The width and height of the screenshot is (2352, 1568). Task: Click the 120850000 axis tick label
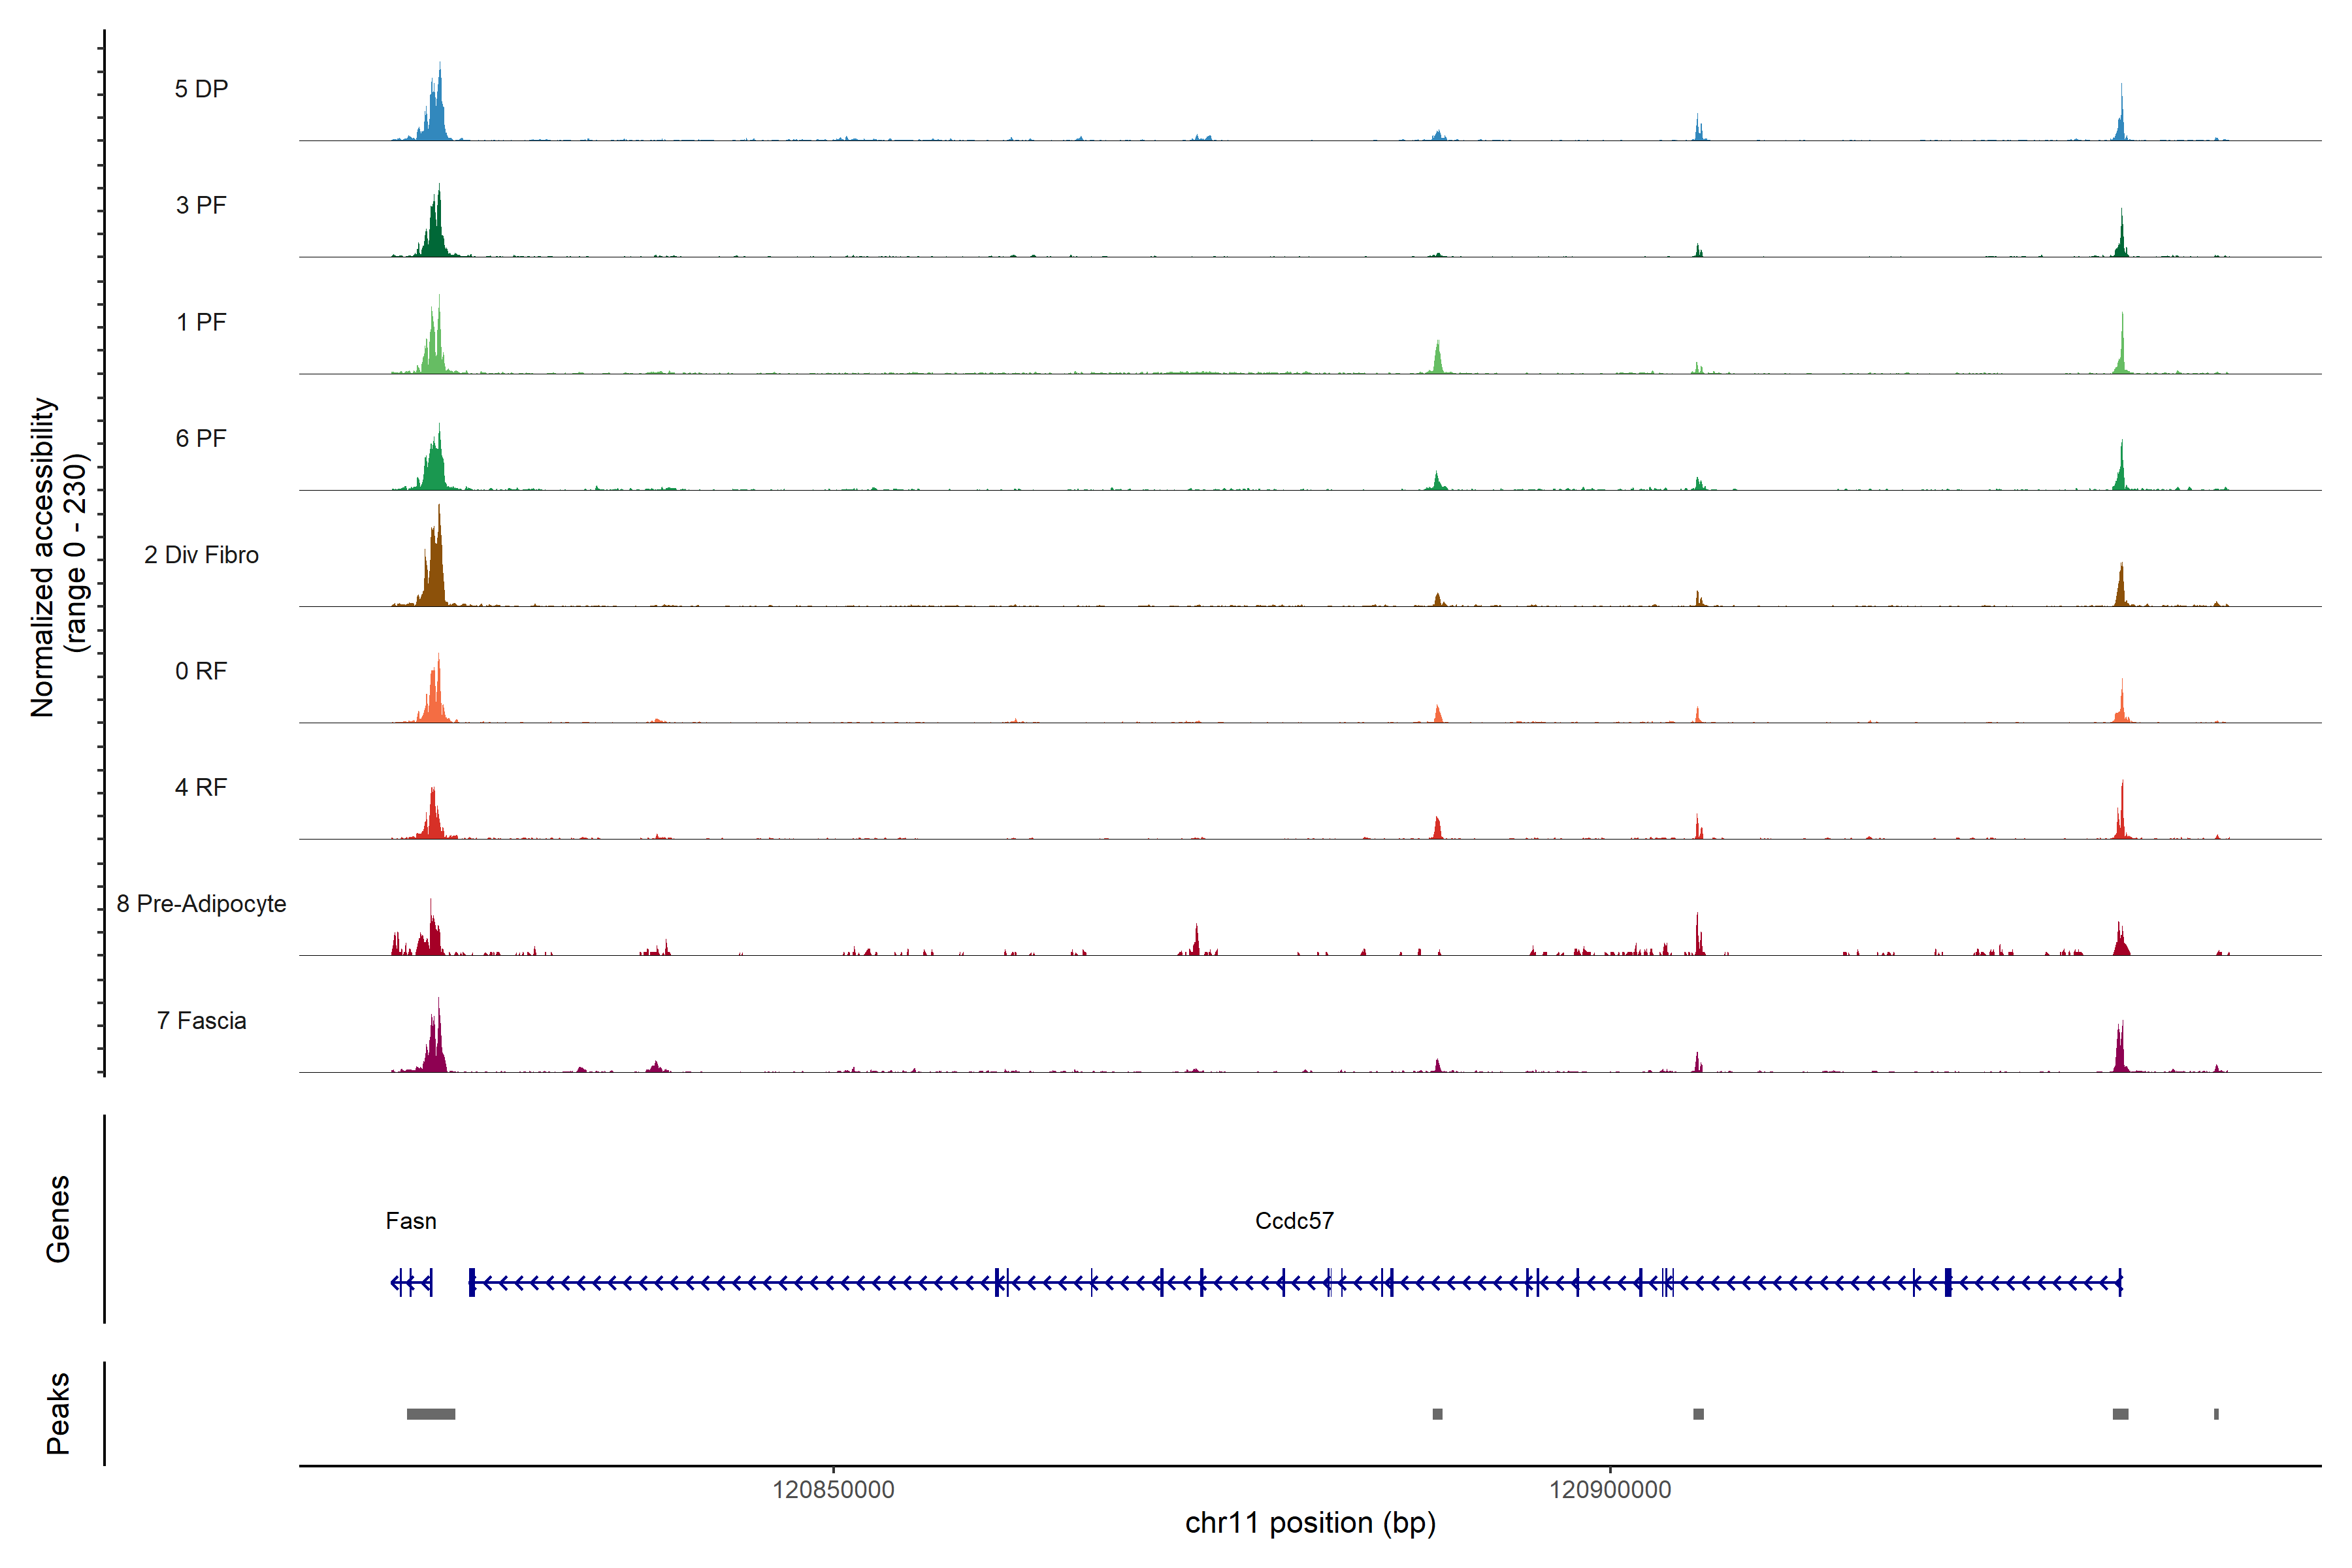click(x=833, y=1490)
